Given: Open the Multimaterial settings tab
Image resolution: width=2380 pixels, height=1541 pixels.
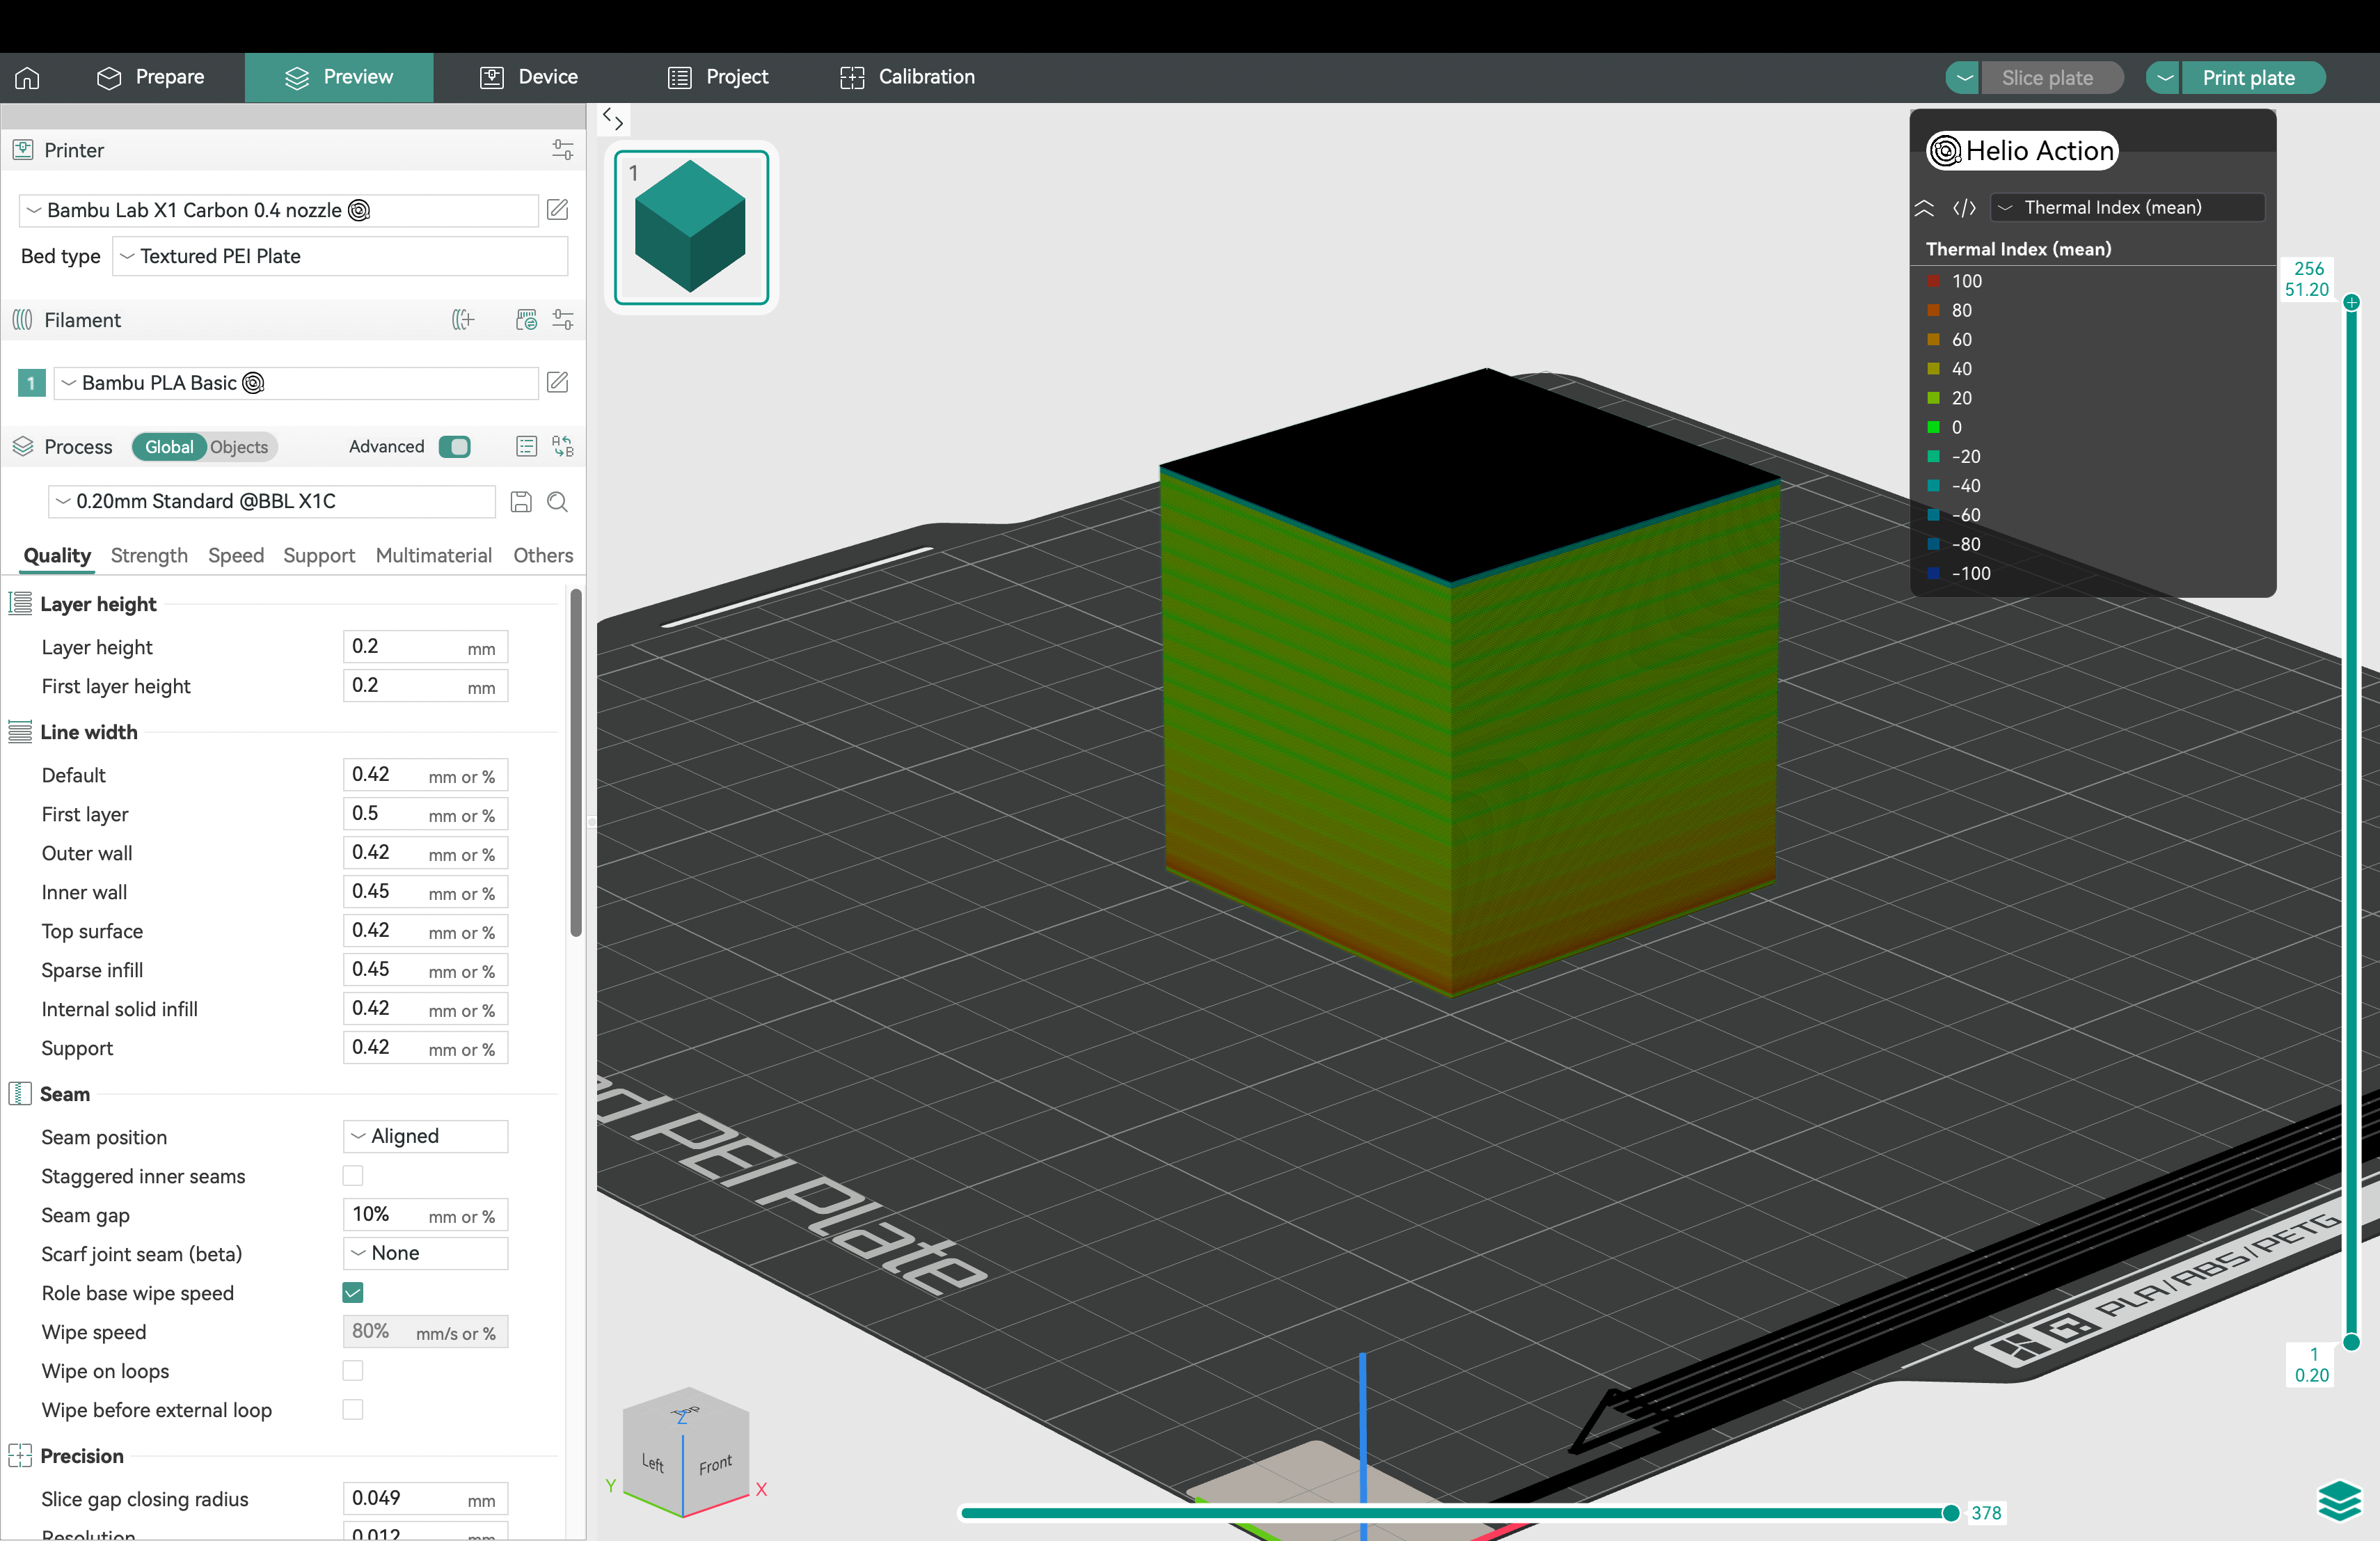Looking at the screenshot, I should 433,555.
